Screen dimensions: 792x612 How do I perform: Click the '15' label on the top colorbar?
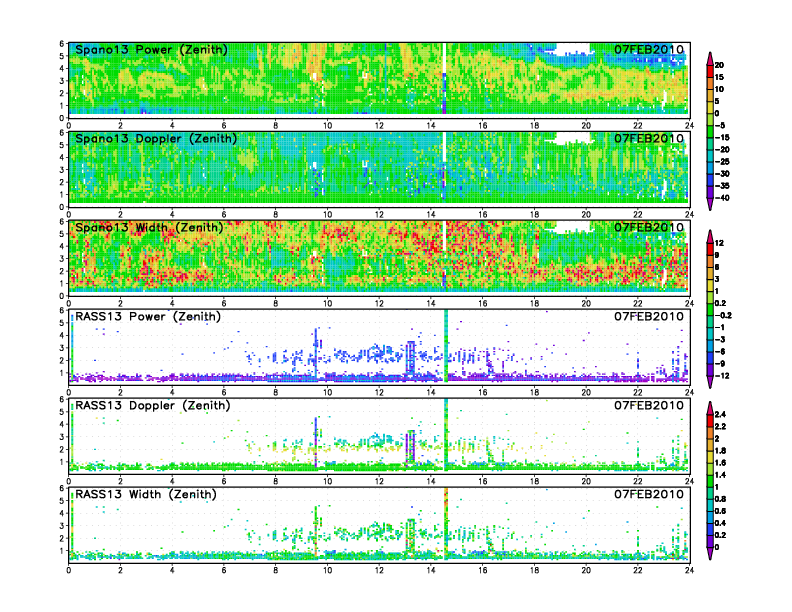719,77
